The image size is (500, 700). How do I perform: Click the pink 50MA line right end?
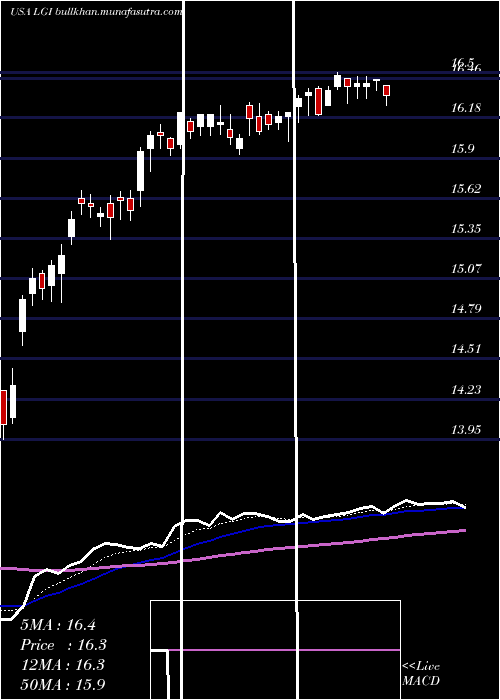click(464, 530)
